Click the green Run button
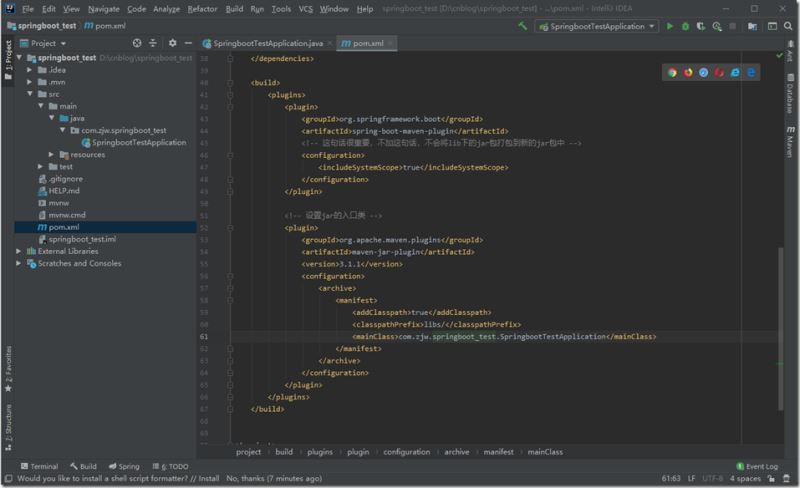Viewport: 800px width, 488px height. tap(670, 26)
